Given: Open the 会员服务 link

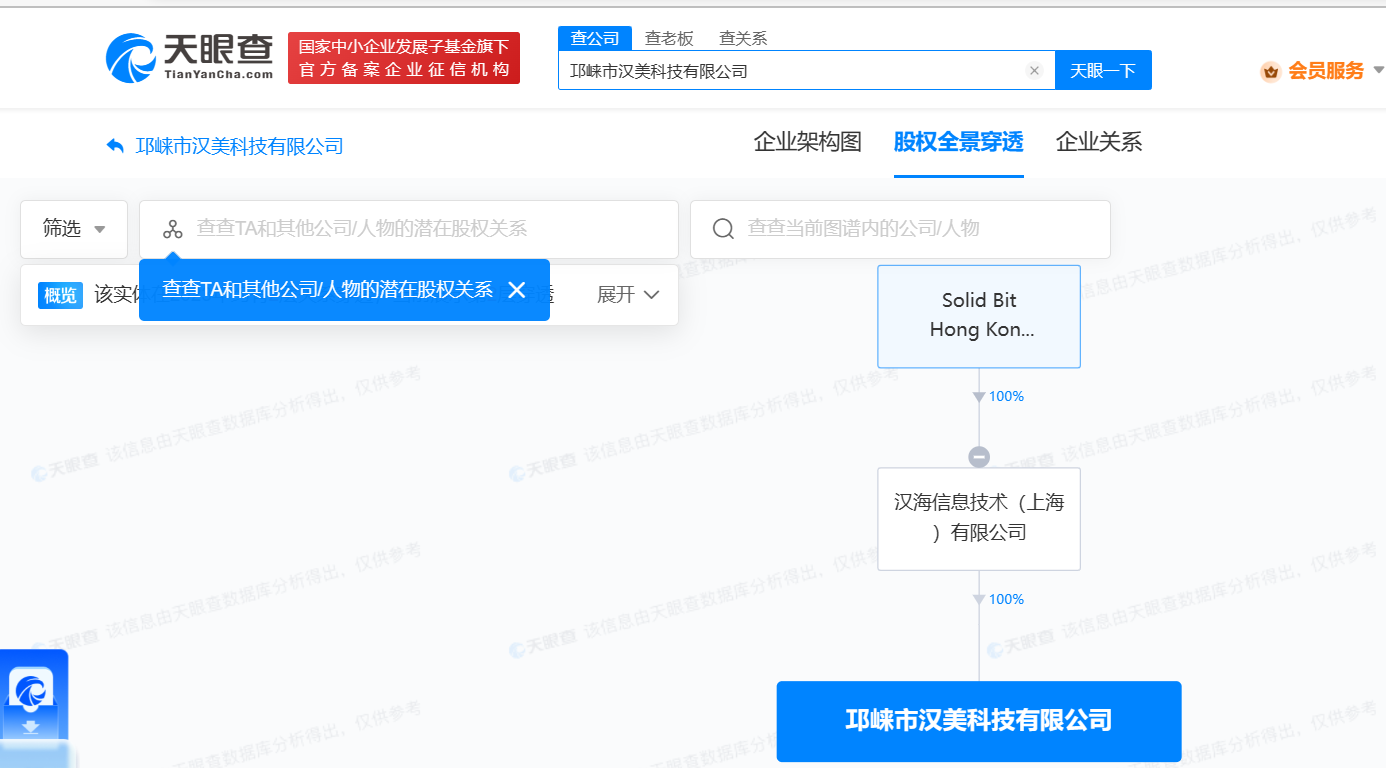Looking at the screenshot, I should [1325, 71].
